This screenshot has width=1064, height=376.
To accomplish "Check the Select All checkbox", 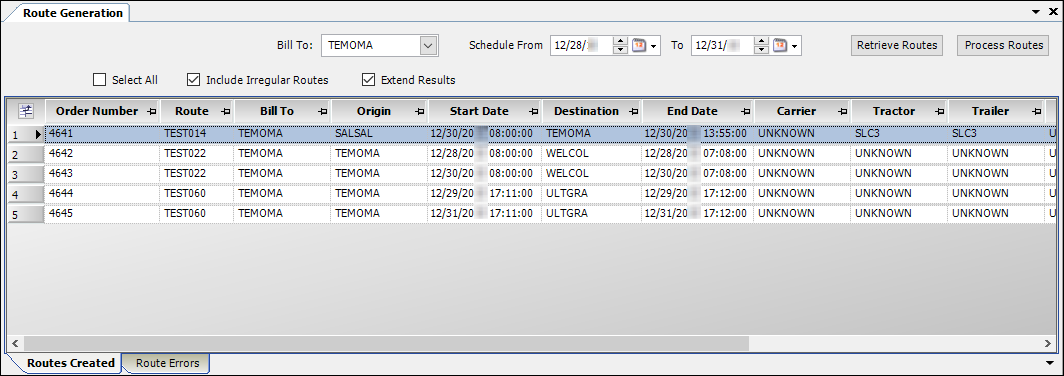I will coord(100,80).
